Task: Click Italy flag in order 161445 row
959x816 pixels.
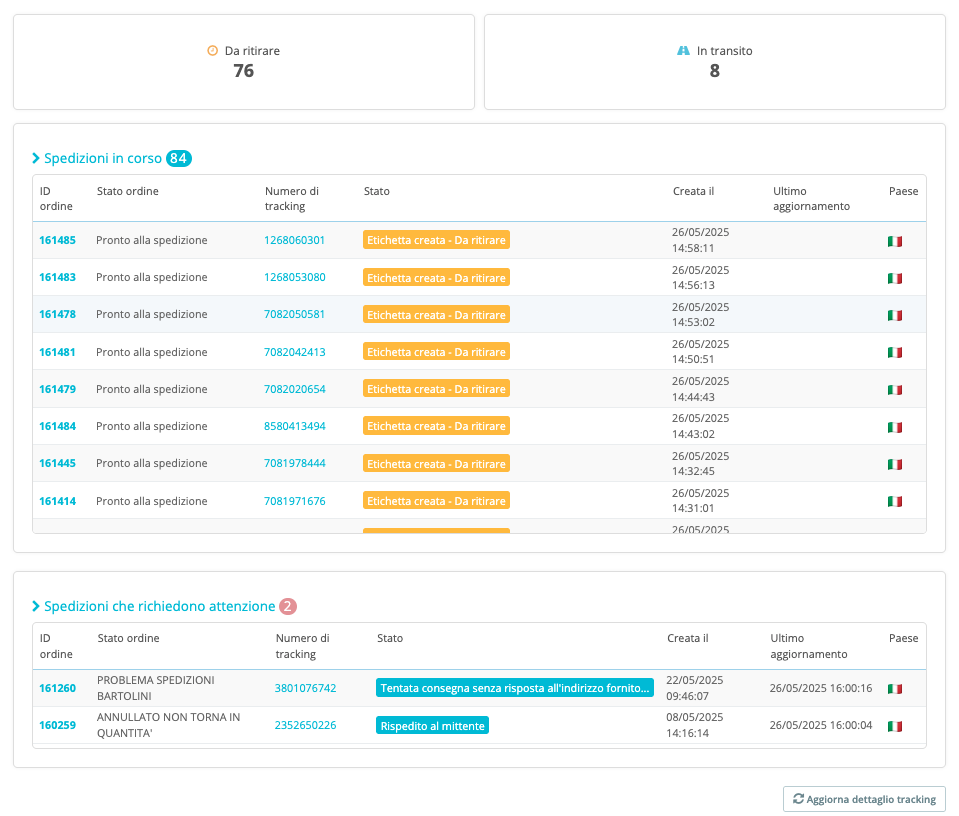Action: [895, 464]
